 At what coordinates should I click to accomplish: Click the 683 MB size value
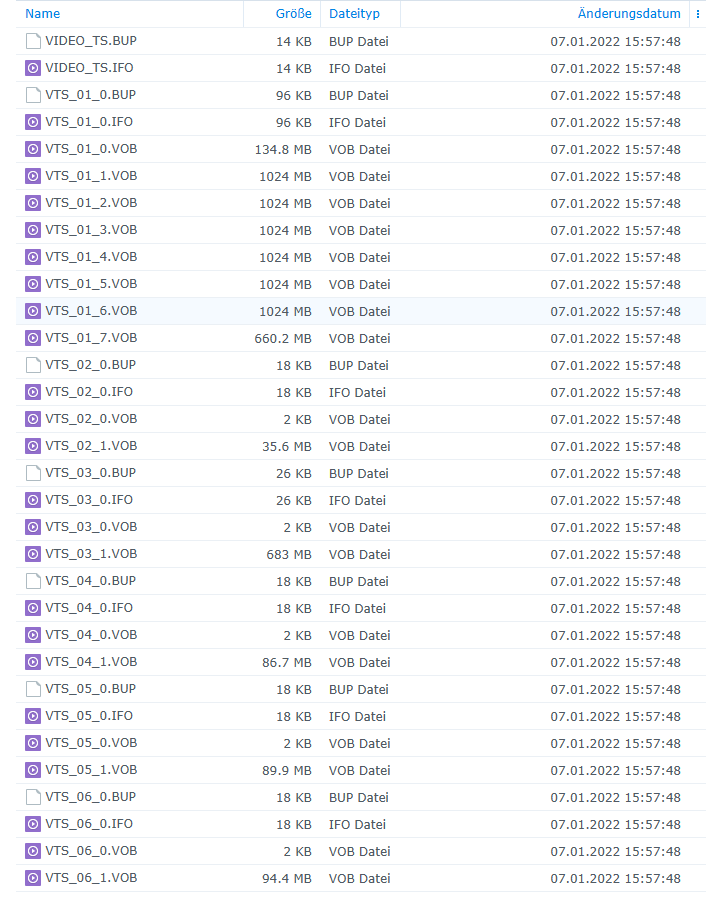click(289, 554)
